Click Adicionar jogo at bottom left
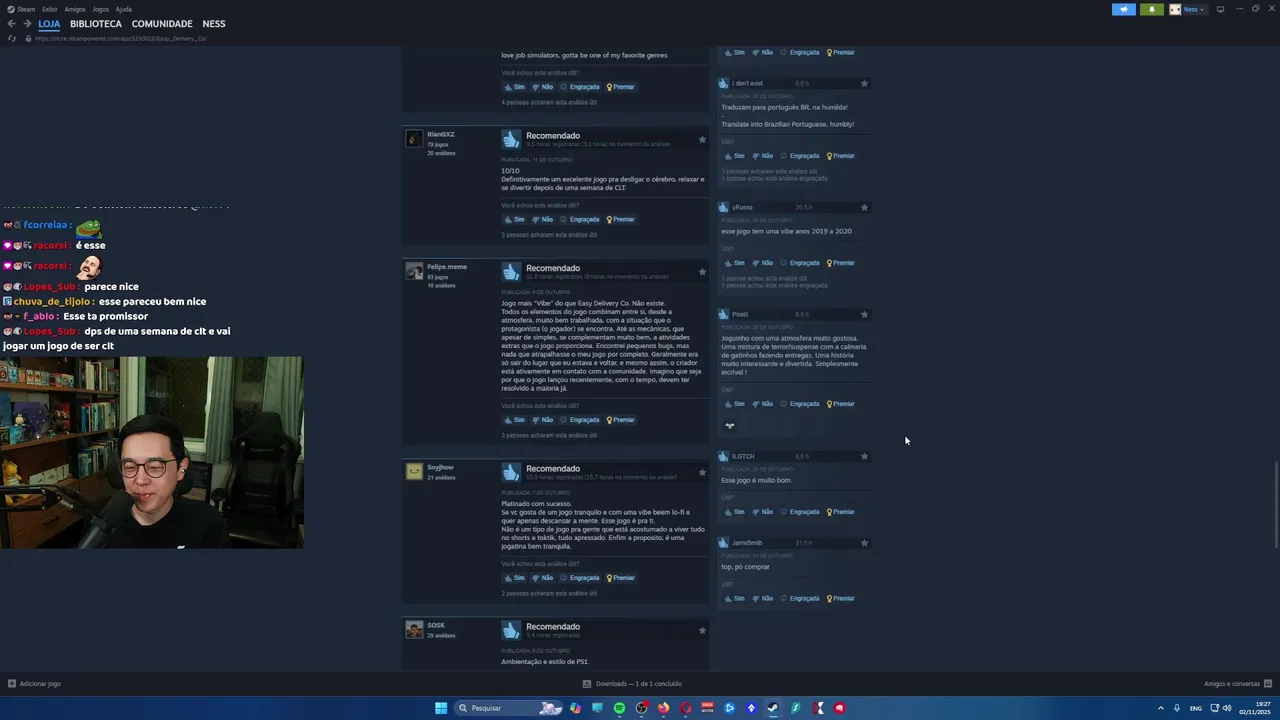Image resolution: width=1280 pixels, height=720 pixels. tap(34, 684)
